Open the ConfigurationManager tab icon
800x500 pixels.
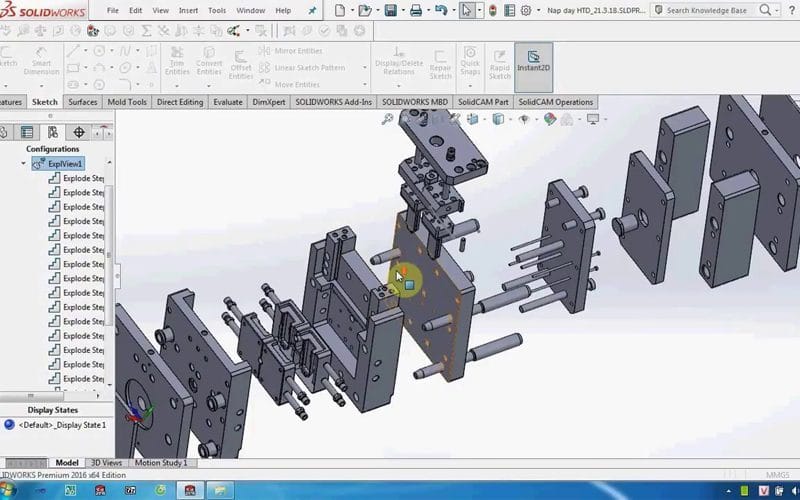pos(53,133)
